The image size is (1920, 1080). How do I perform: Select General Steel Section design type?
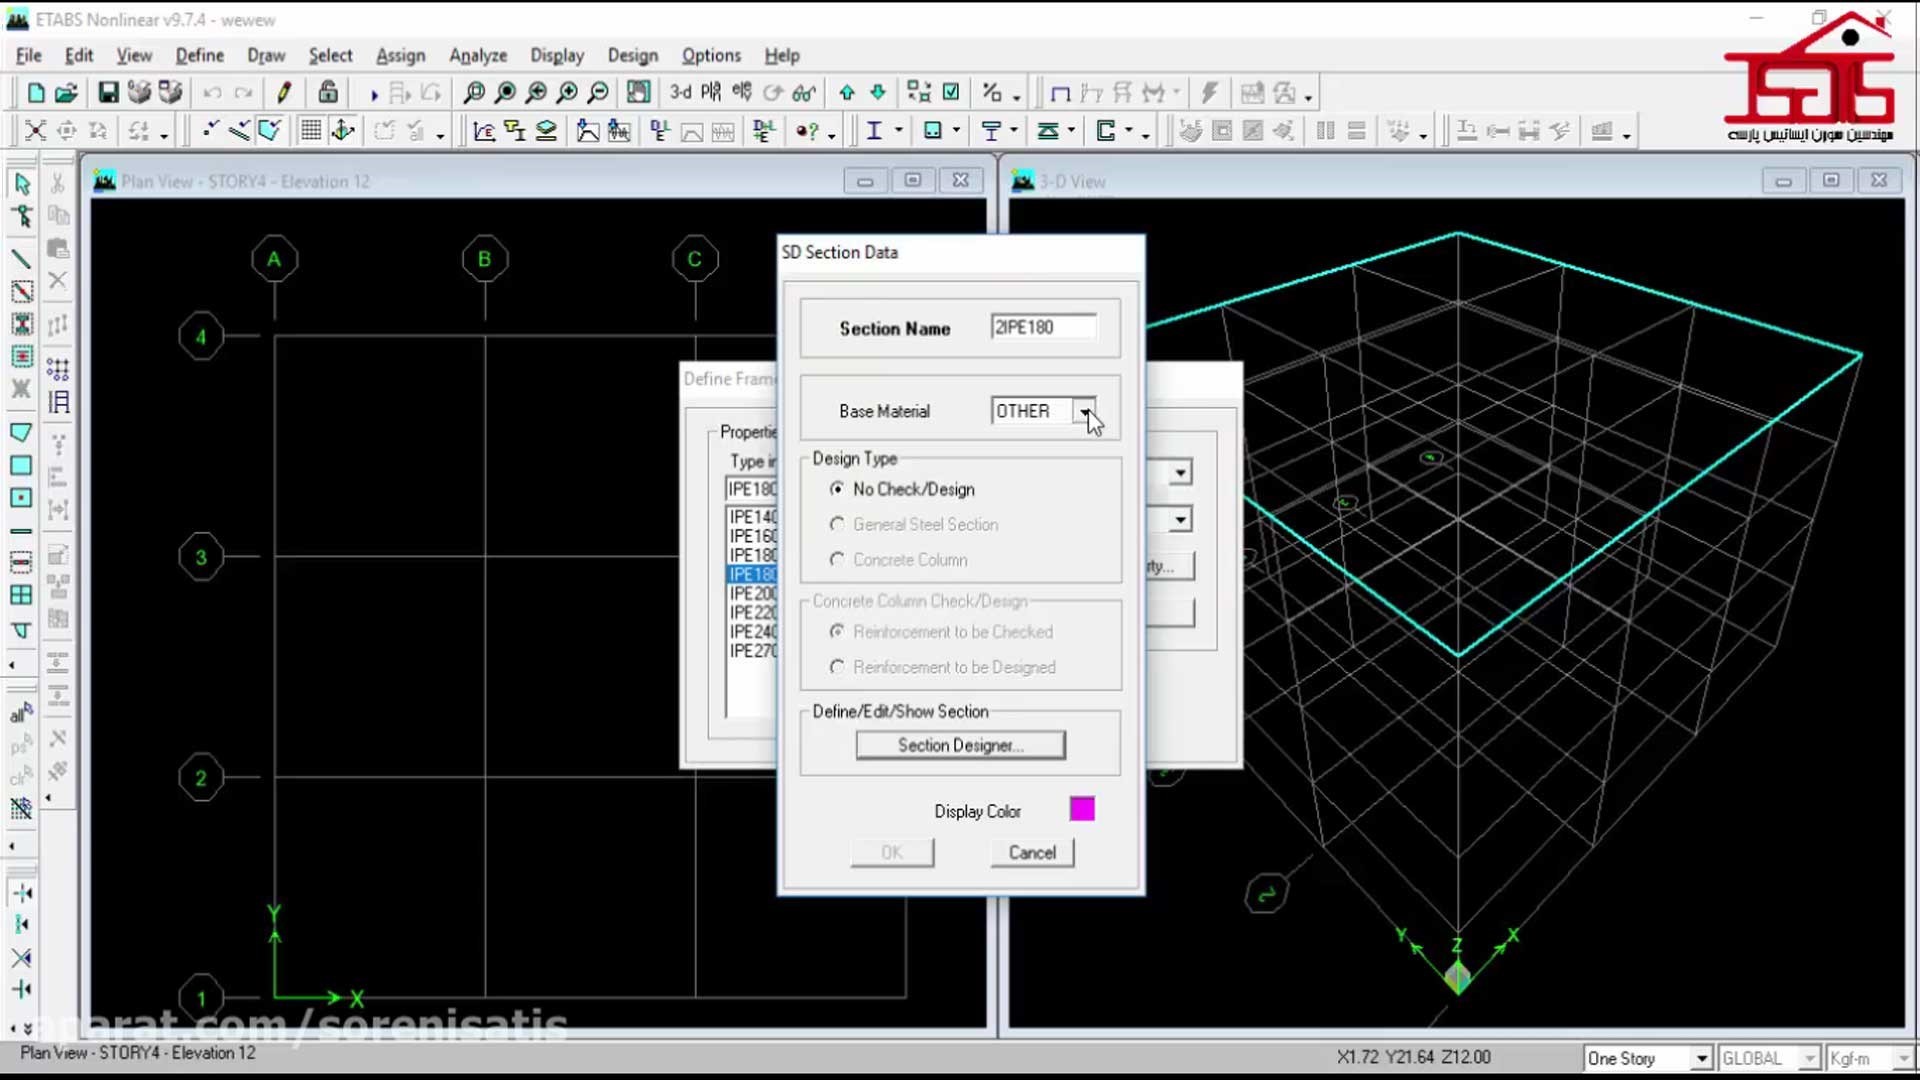[x=836, y=524]
